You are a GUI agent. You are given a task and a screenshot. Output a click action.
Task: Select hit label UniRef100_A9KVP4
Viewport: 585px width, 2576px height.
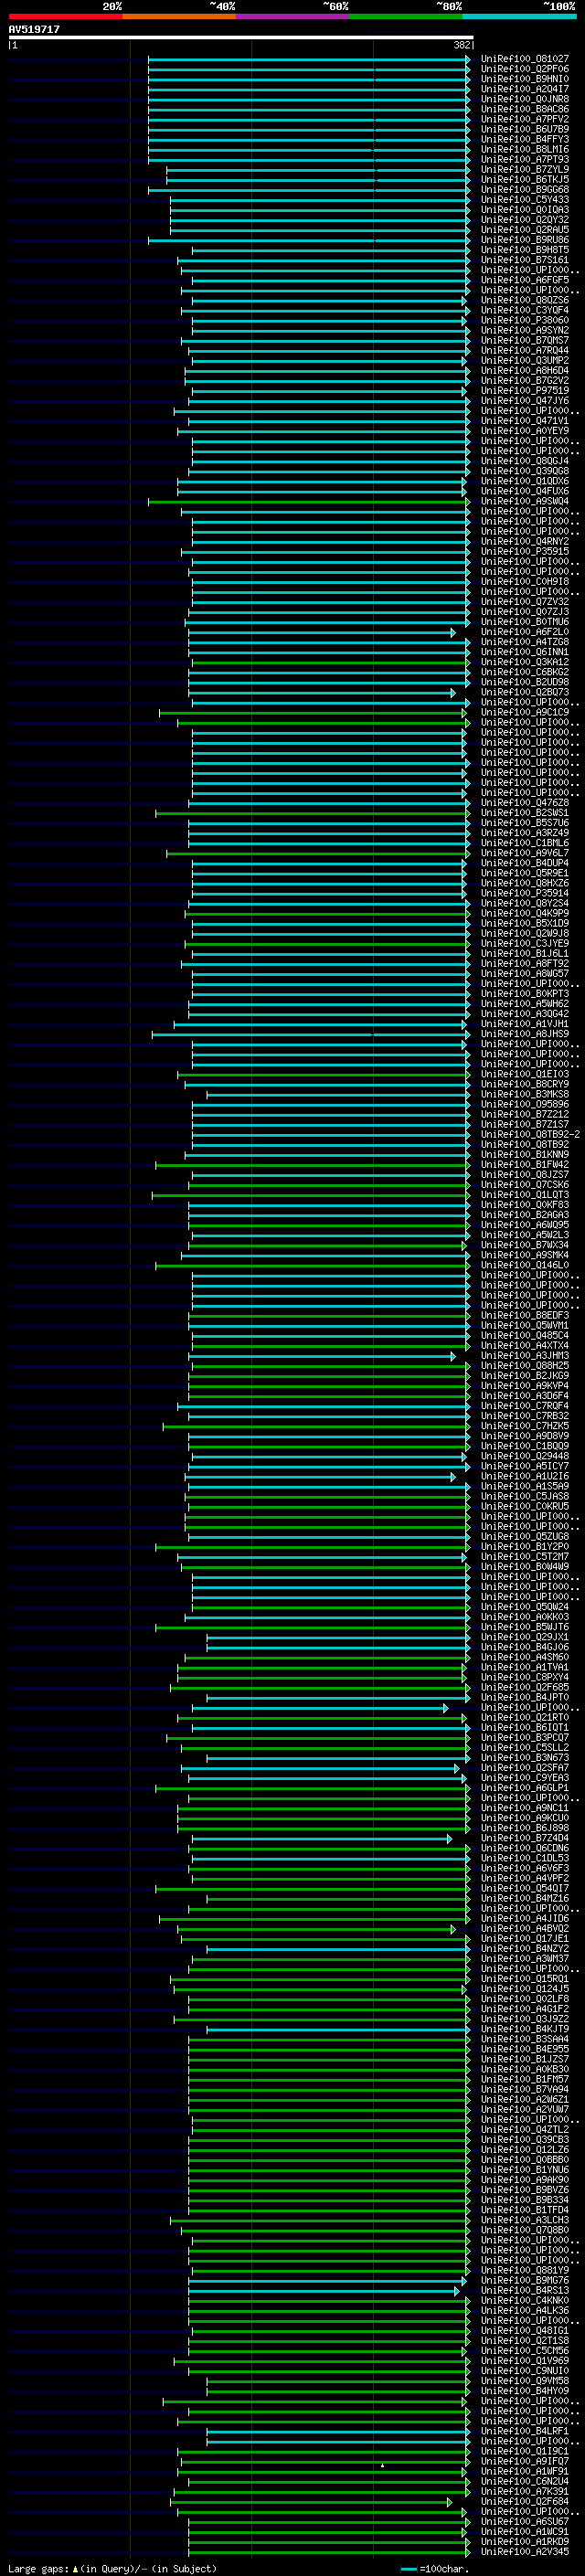[525, 1386]
